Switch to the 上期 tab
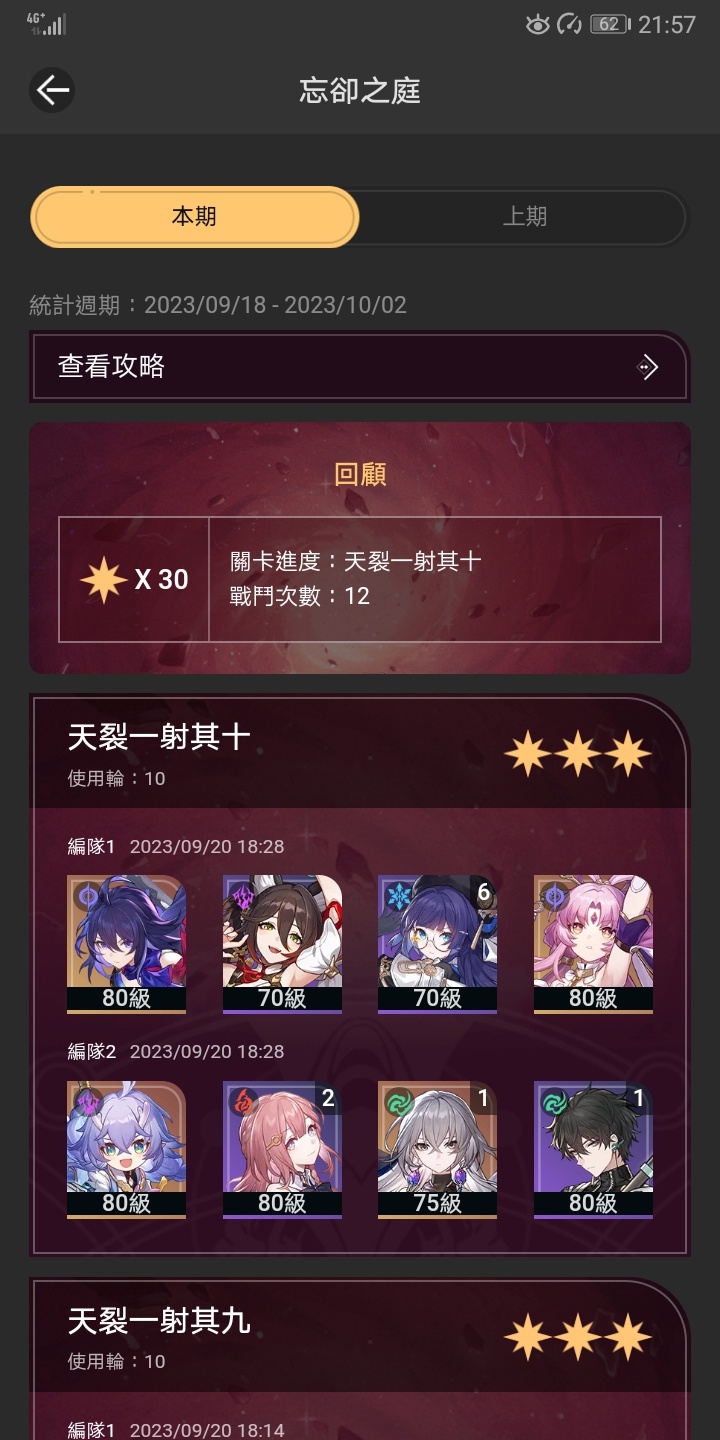Image resolution: width=720 pixels, height=1440 pixels. coord(524,216)
